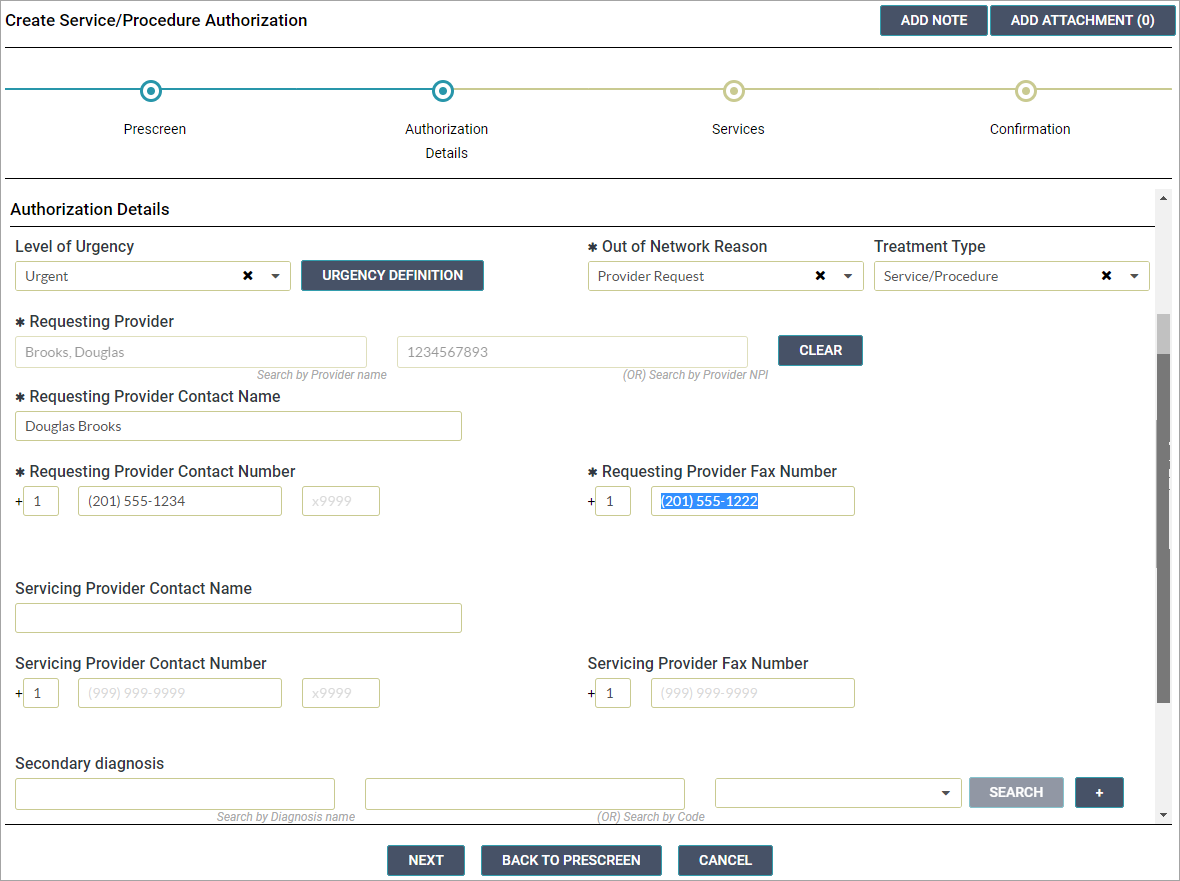
Task: Click the Authorization Details step circle
Action: coord(443,92)
